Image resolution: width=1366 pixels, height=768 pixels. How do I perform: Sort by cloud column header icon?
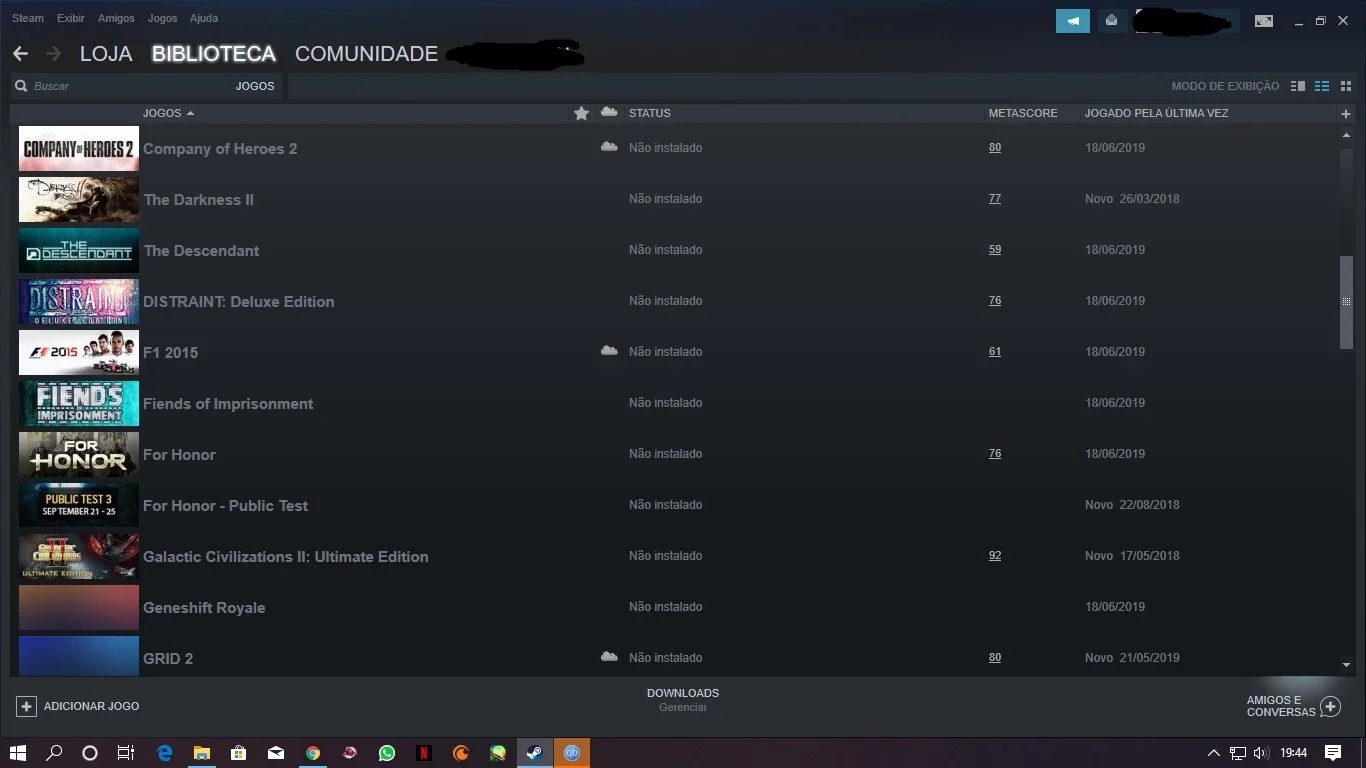(609, 112)
